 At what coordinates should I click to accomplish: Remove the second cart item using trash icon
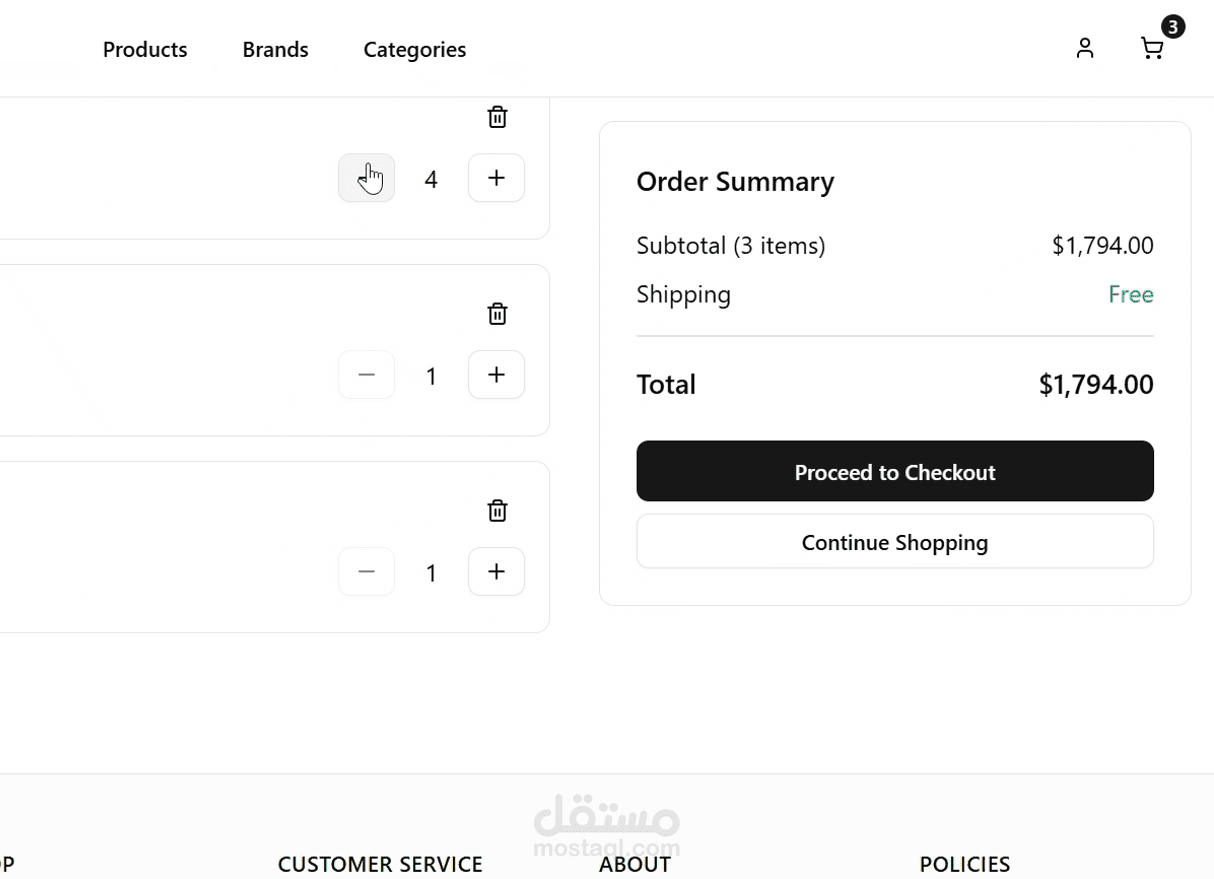(x=497, y=314)
